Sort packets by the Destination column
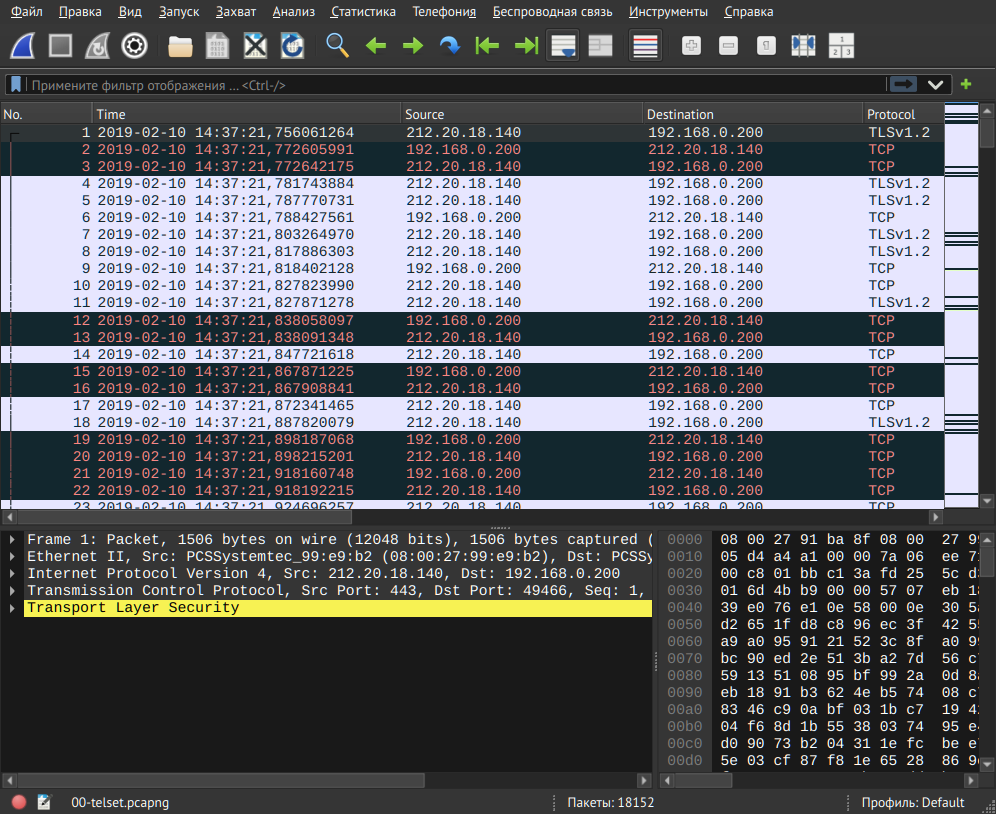Viewport: 996px width, 814px height. tap(753, 114)
